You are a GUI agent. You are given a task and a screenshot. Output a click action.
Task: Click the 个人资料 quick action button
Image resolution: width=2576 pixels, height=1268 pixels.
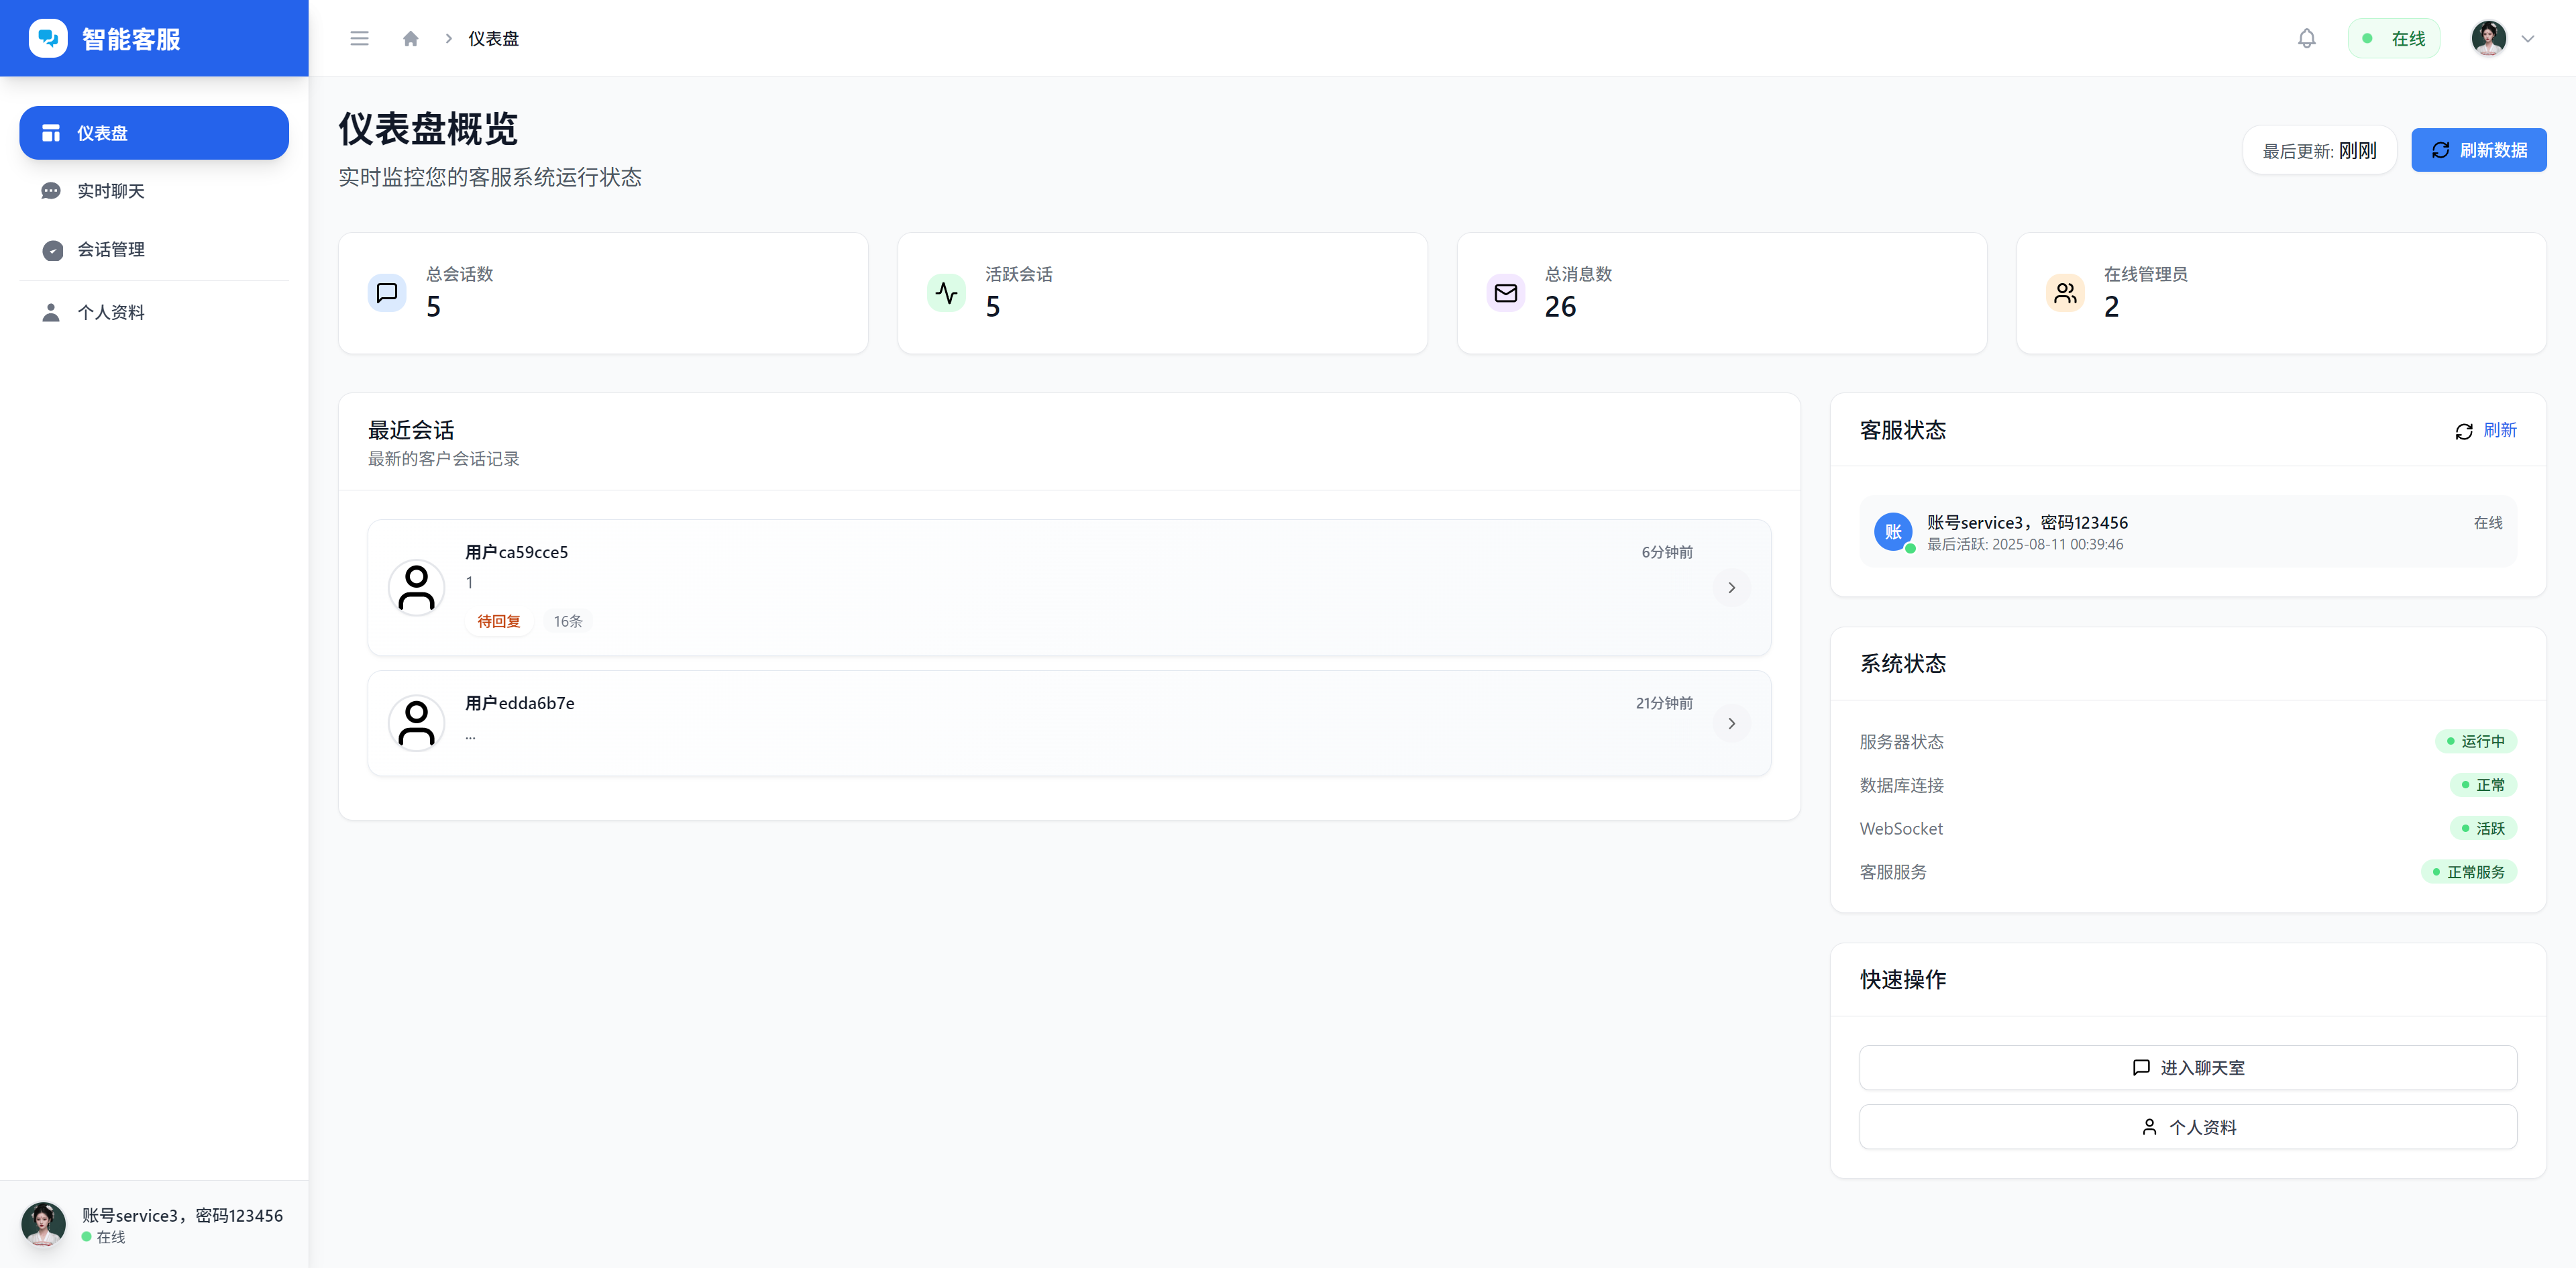click(2187, 1127)
